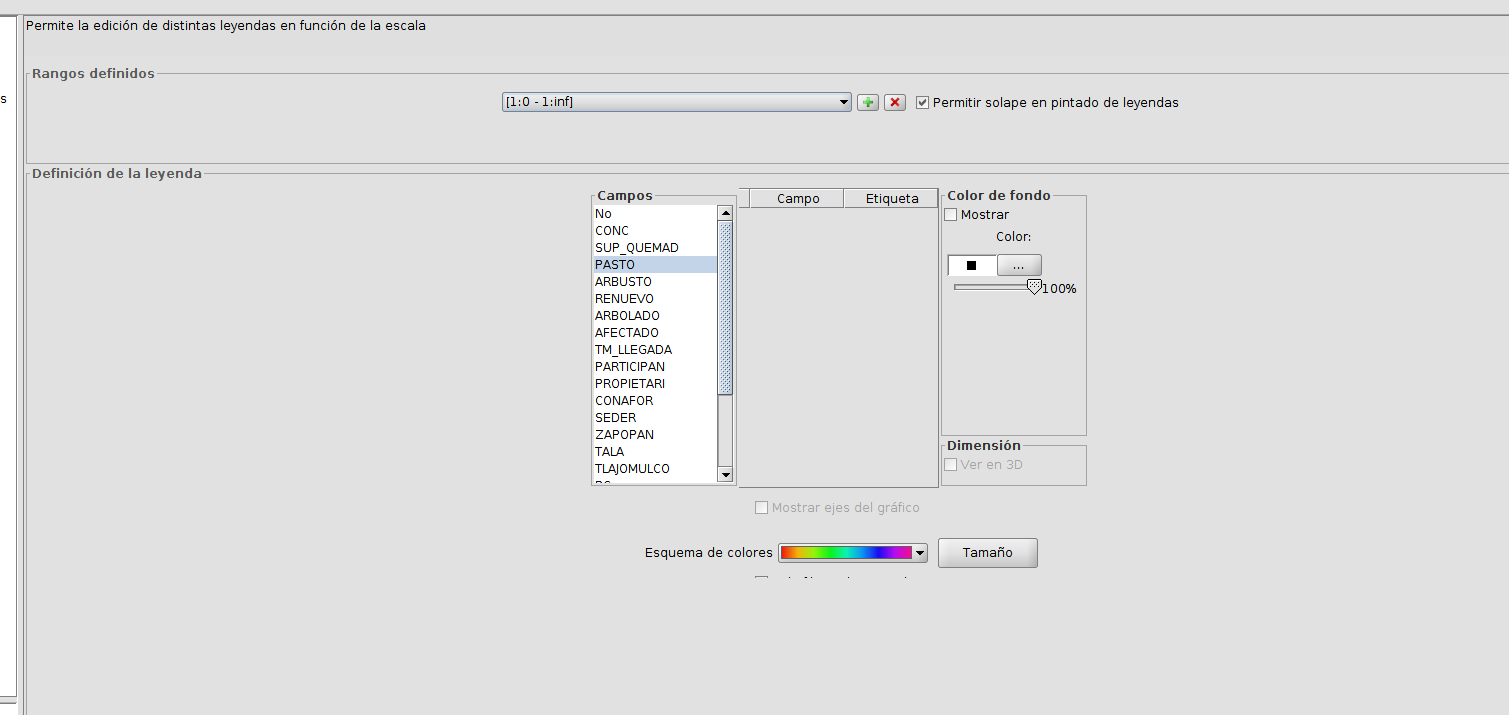Viewport: 1509px width, 715px height.
Task: Check Mostrar ejes del gráfico option
Action: coord(762,508)
